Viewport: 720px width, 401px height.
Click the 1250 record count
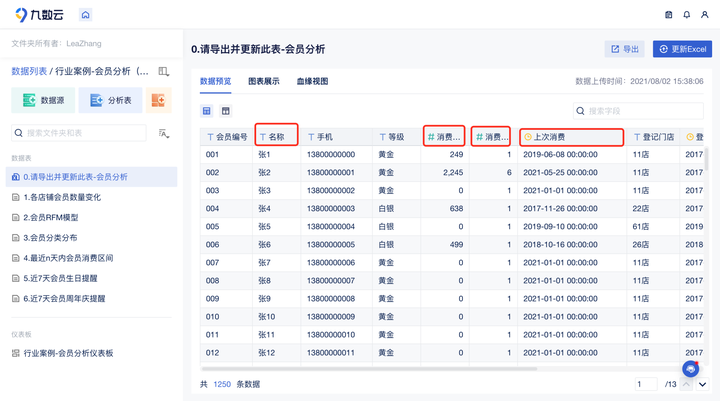(222, 384)
